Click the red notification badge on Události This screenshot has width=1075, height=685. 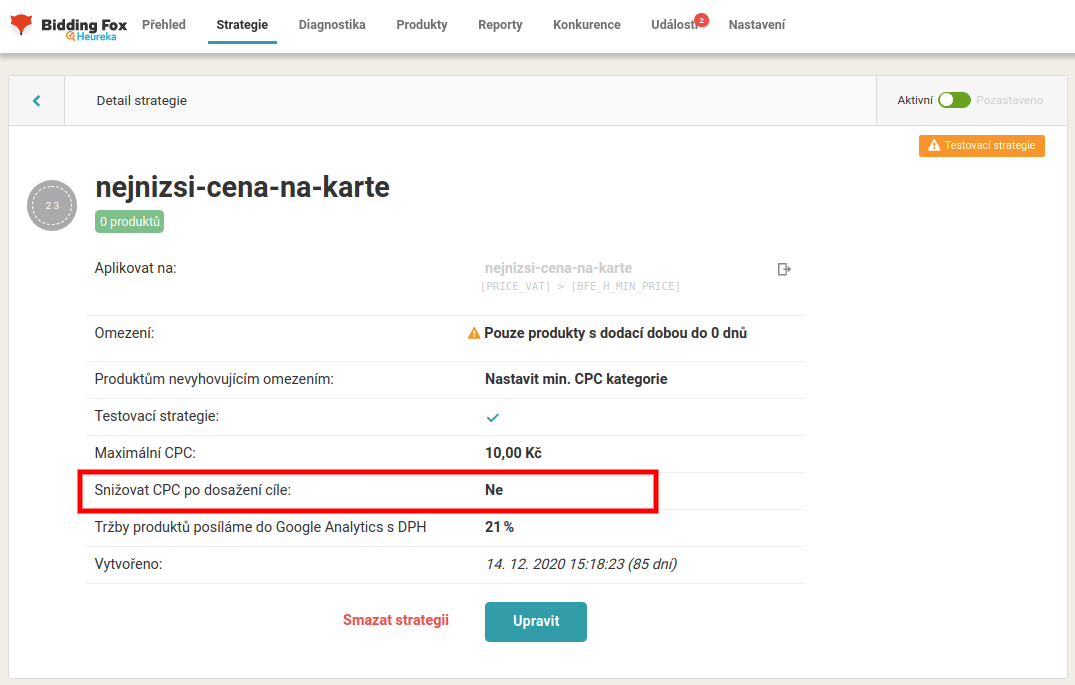coord(701,20)
